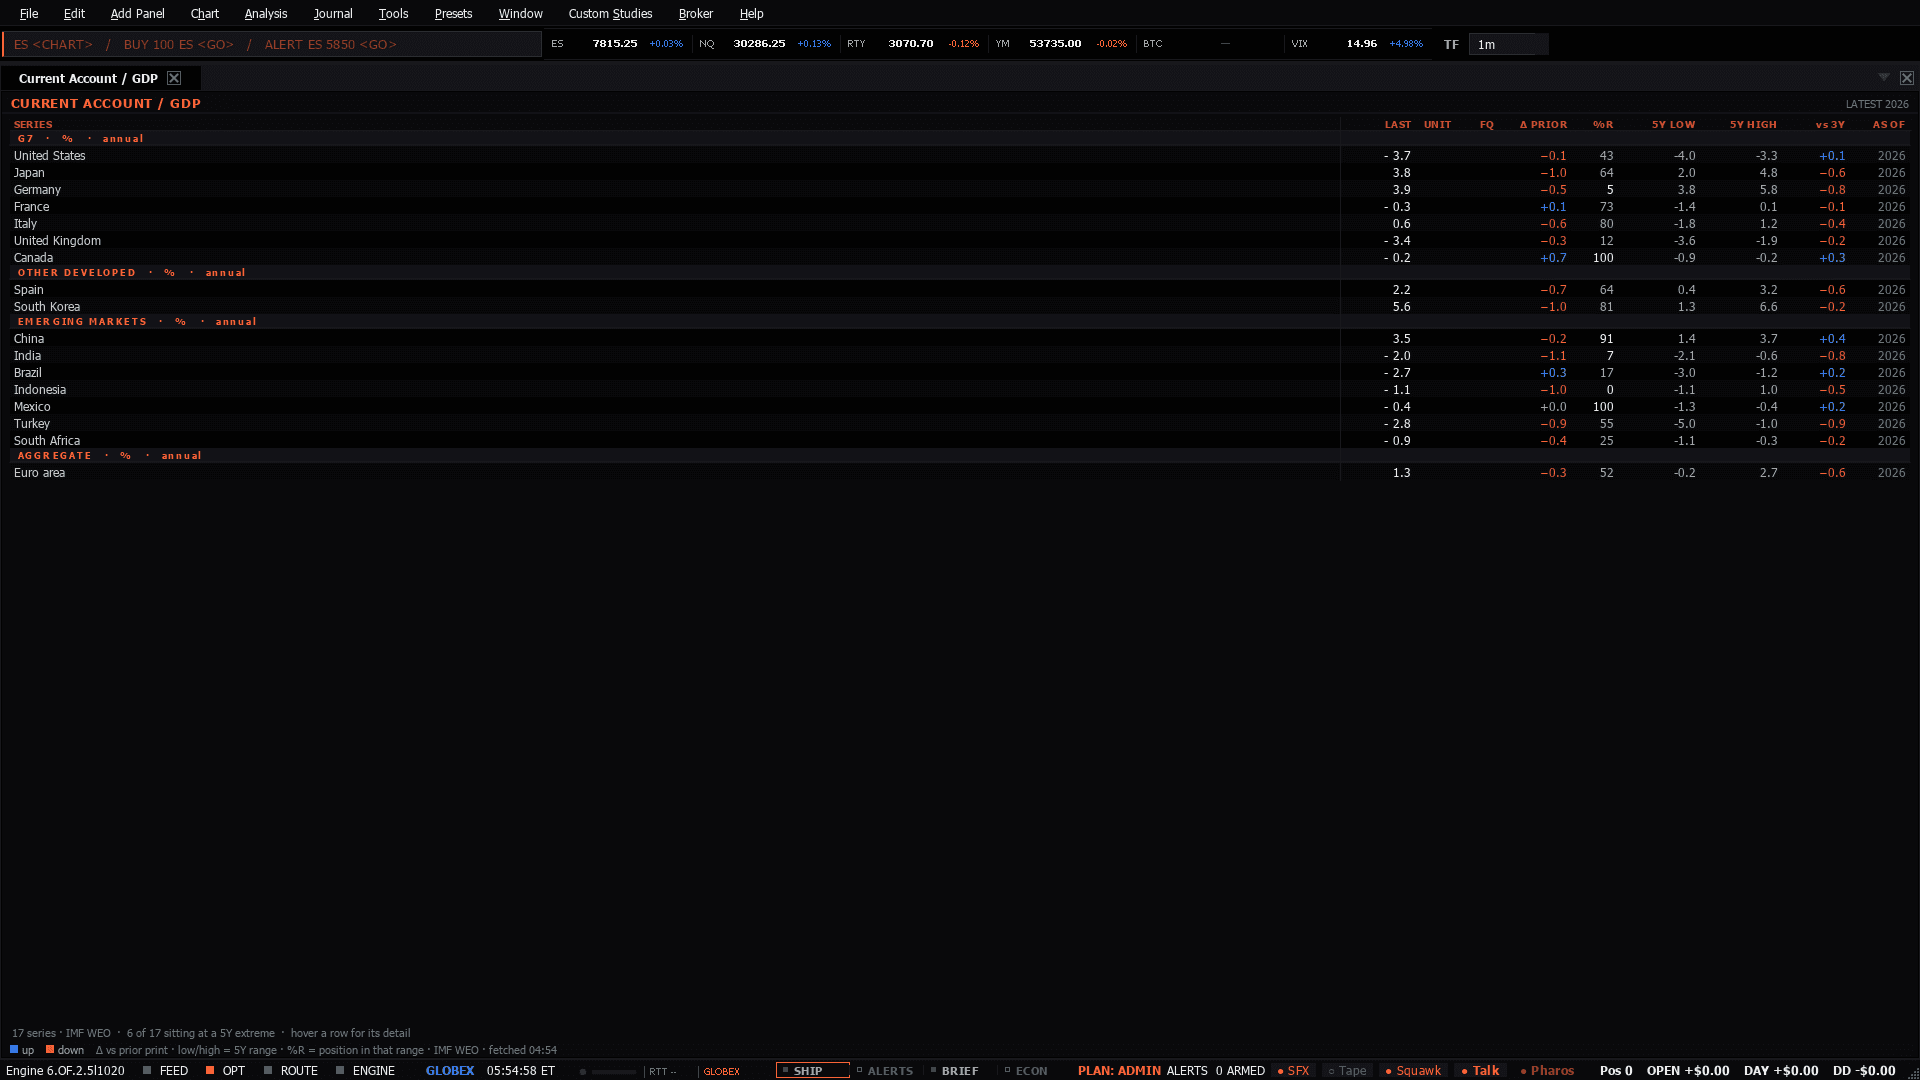This screenshot has width=1920, height=1080.
Task: Switch to the ALERTS workspace button
Action: (885, 1071)
